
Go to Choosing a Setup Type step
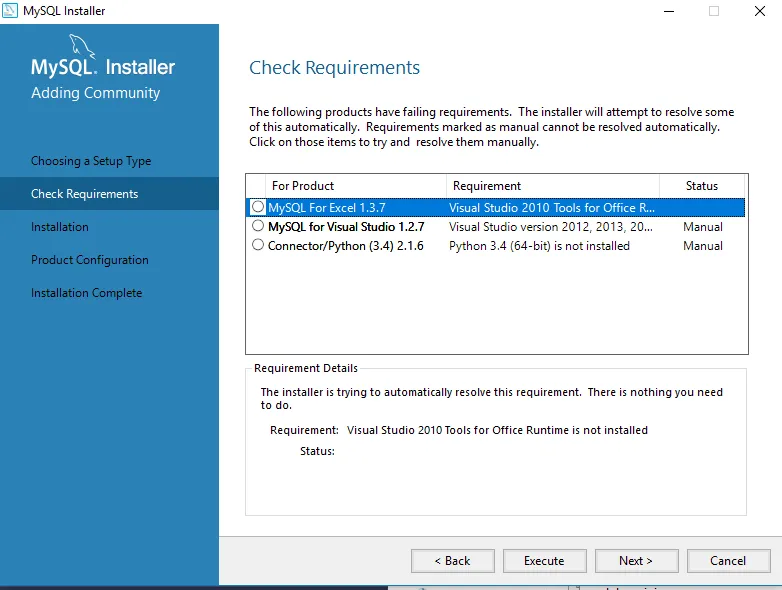coord(91,161)
